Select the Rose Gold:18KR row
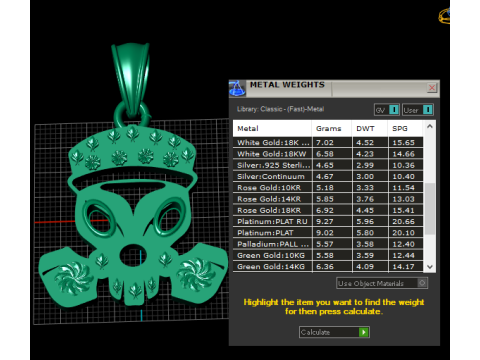Screen dimensions: 480x360 [x=328, y=210]
